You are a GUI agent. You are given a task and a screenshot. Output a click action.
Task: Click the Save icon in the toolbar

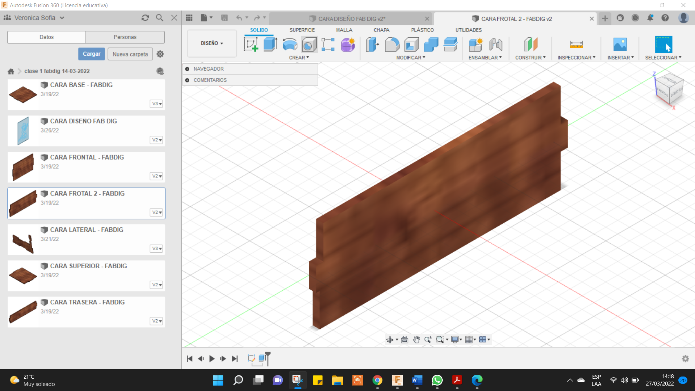click(x=224, y=18)
